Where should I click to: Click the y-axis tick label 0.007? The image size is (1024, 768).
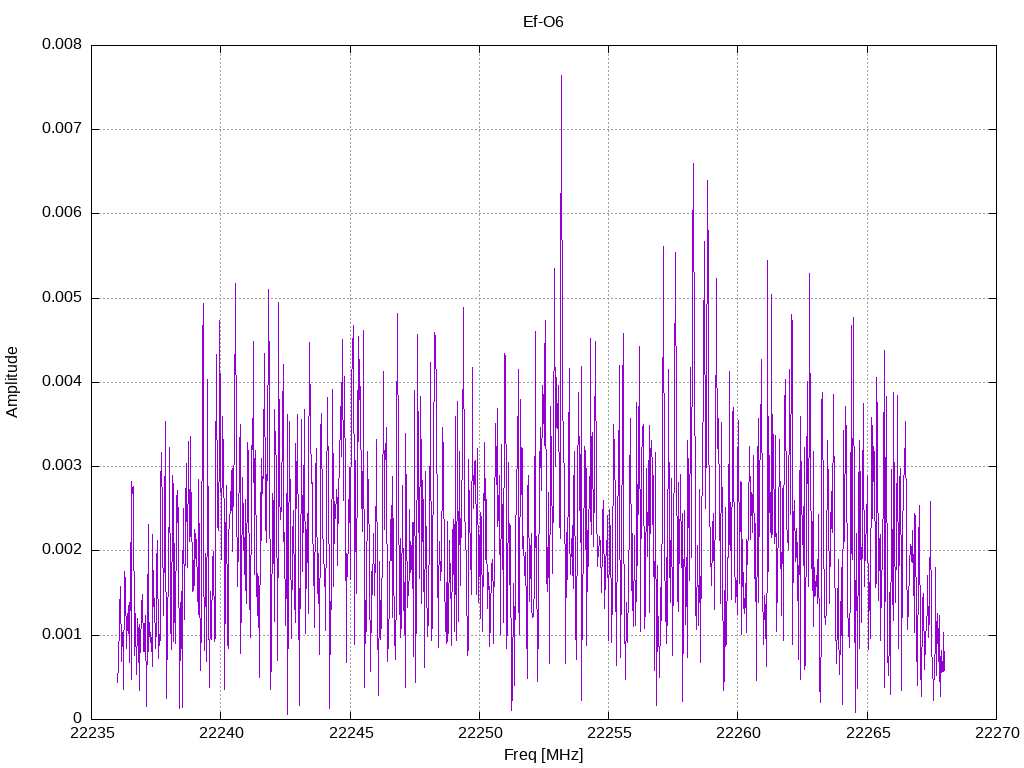[62, 128]
